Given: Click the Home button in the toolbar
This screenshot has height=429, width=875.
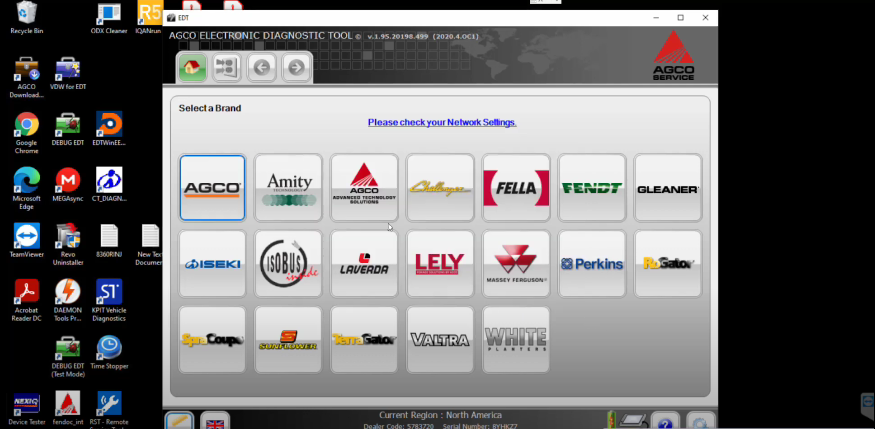Looking at the screenshot, I should pos(193,68).
